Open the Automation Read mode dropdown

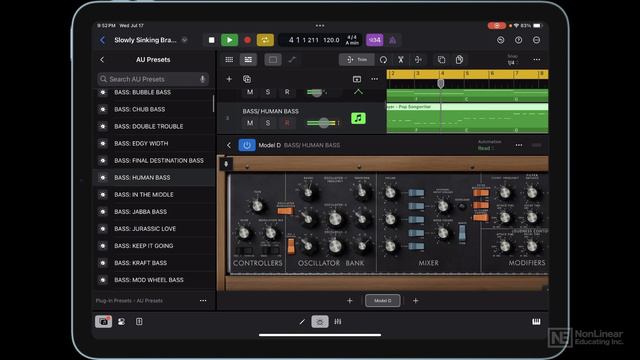(x=489, y=145)
